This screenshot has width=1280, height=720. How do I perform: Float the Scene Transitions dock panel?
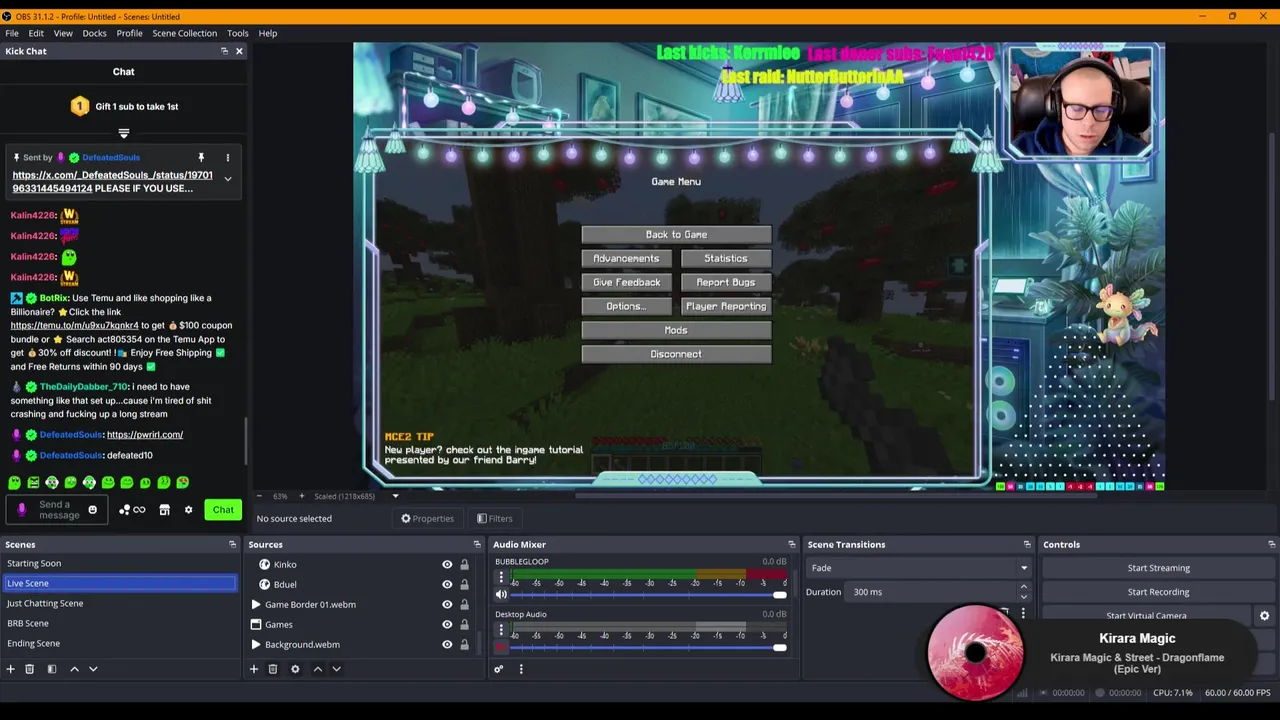[x=1027, y=545]
